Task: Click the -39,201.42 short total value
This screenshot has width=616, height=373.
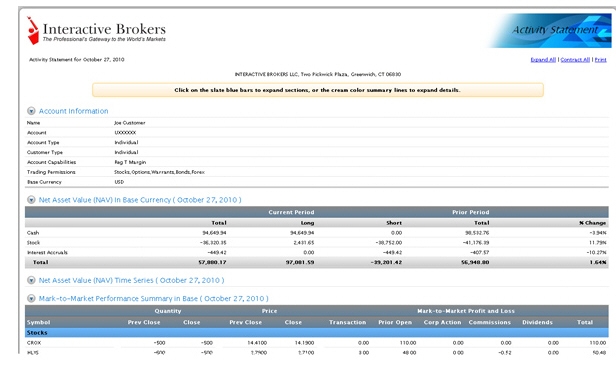Action: pyautogui.click(x=386, y=262)
